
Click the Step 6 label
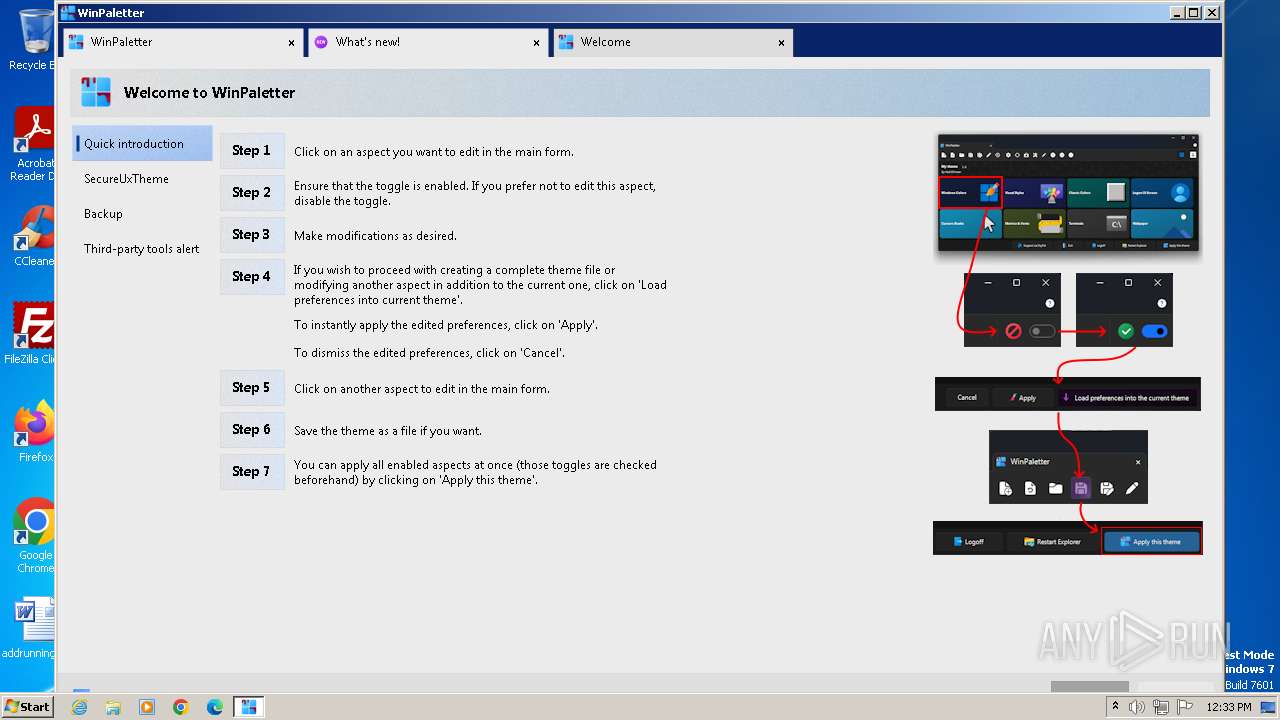pos(252,430)
